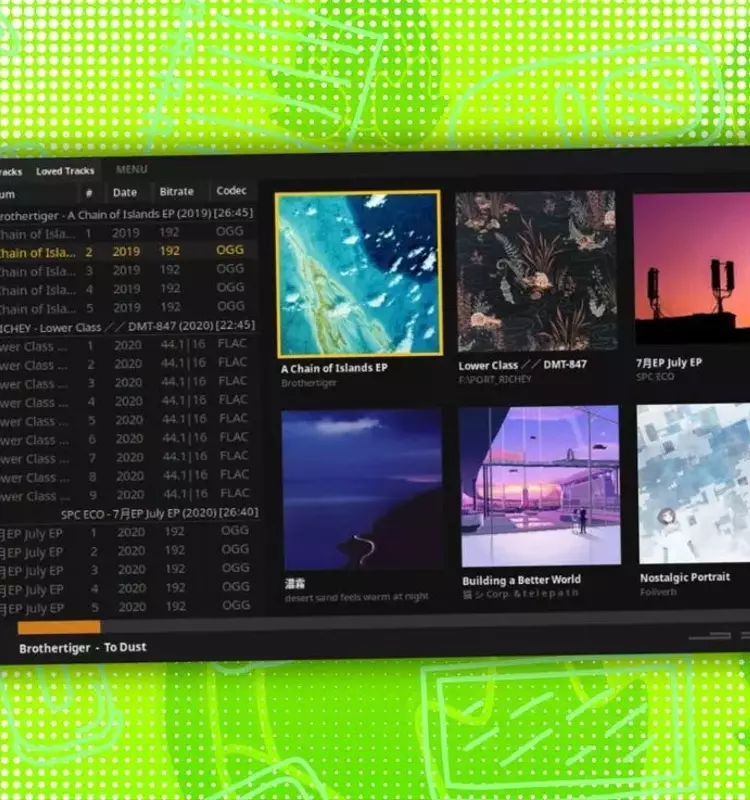
Task: Select Lower Class FLAC track 9
Action: 129,494
